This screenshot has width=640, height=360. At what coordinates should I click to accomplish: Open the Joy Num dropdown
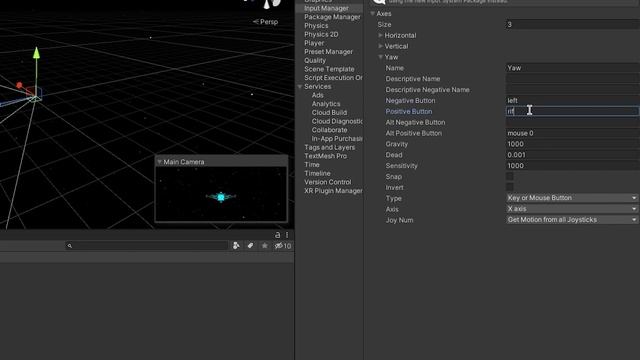tap(572, 220)
